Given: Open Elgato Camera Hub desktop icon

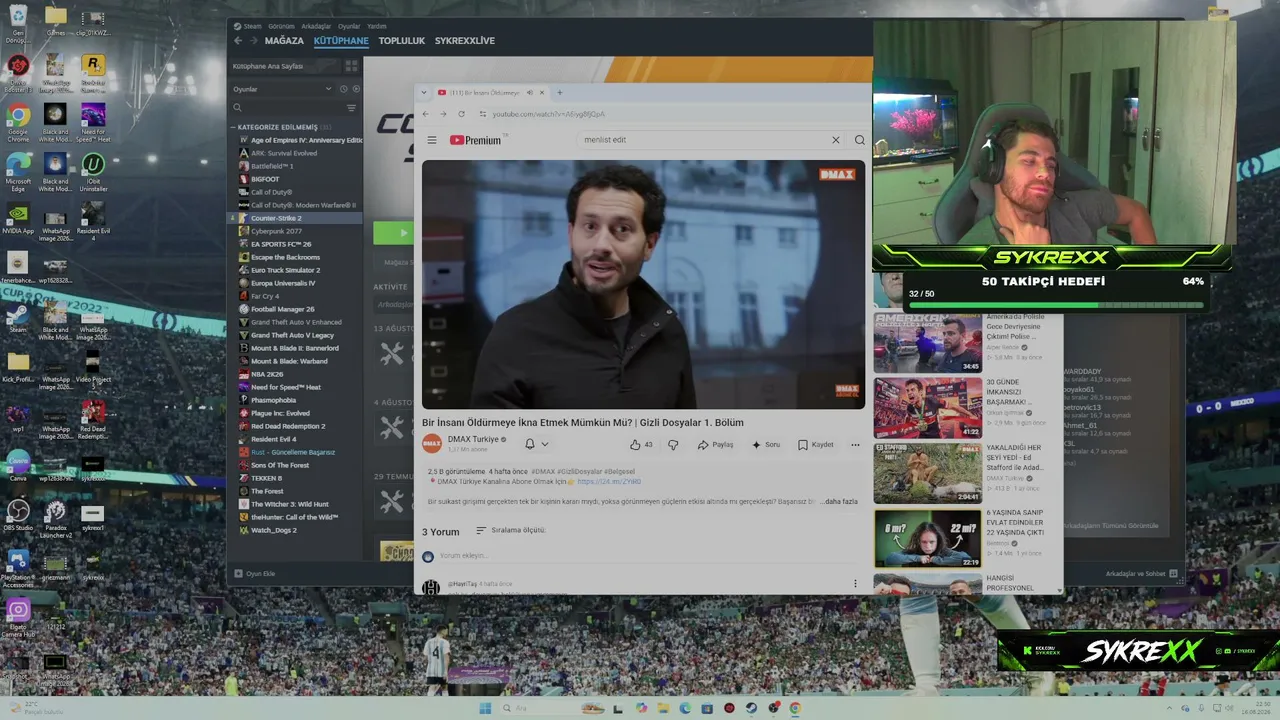Looking at the screenshot, I should [x=18, y=616].
